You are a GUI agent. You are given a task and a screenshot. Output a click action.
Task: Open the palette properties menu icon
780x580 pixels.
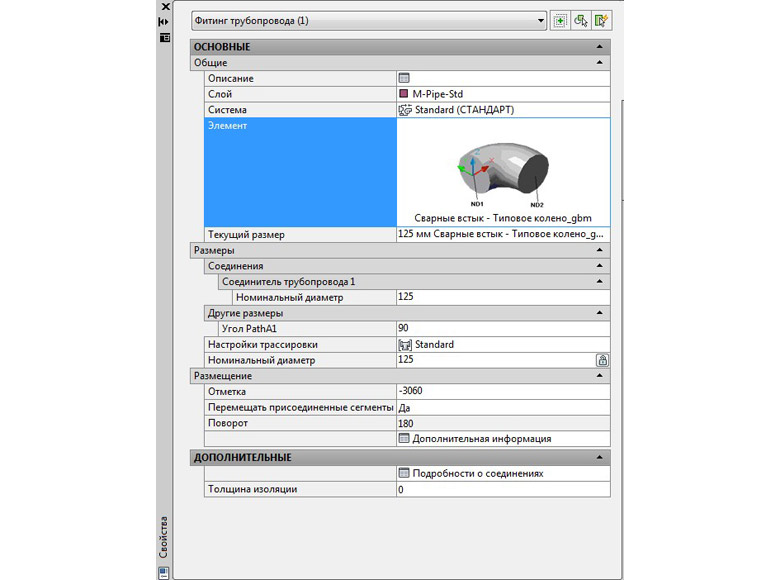[x=165, y=37]
